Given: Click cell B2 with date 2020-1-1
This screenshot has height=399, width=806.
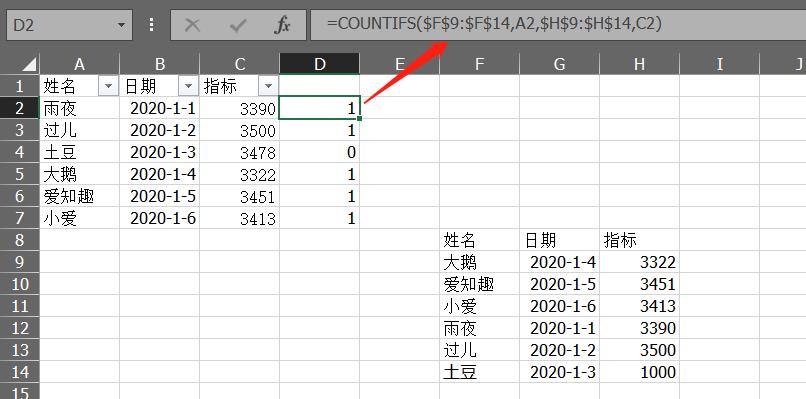Looking at the screenshot, I should [159, 108].
